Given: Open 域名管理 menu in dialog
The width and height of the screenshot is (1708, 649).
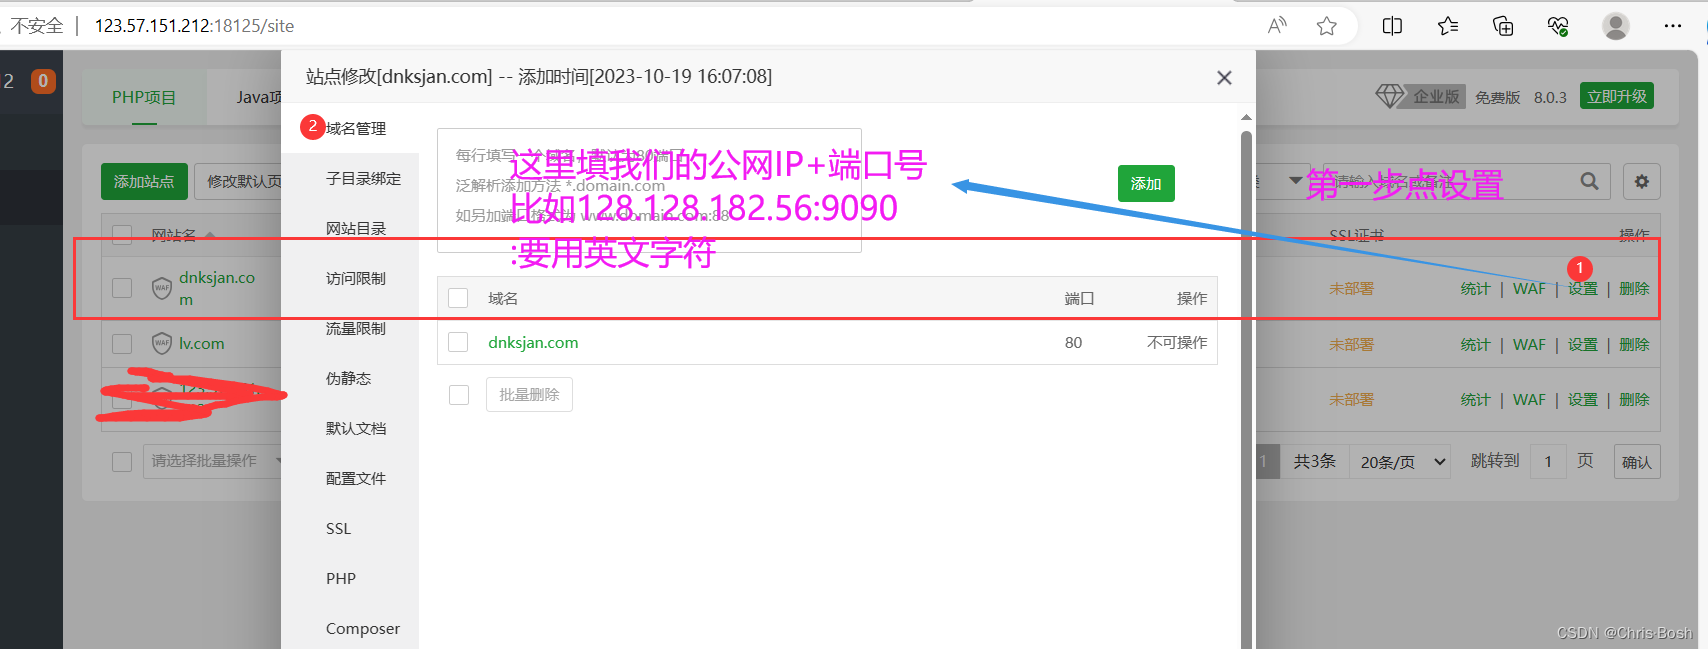Looking at the screenshot, I should (x=356, y=128).
